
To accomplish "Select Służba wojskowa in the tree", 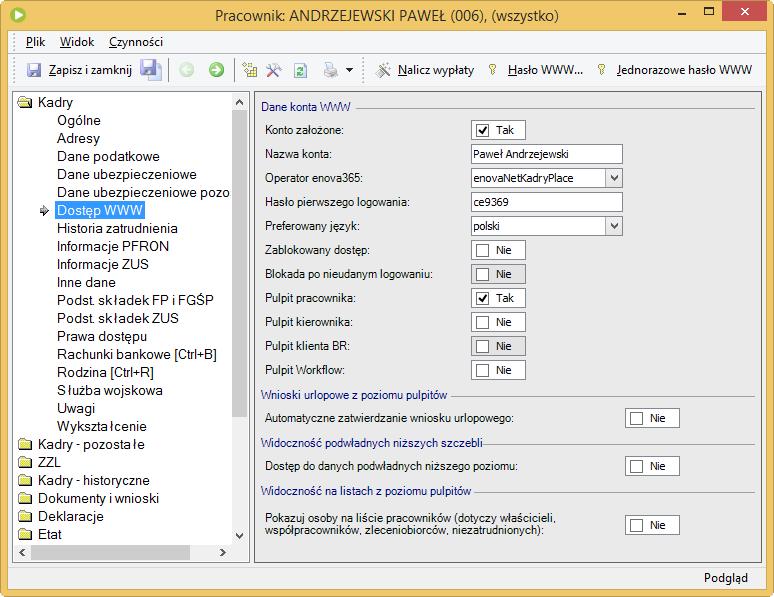I will coord(110,390).
